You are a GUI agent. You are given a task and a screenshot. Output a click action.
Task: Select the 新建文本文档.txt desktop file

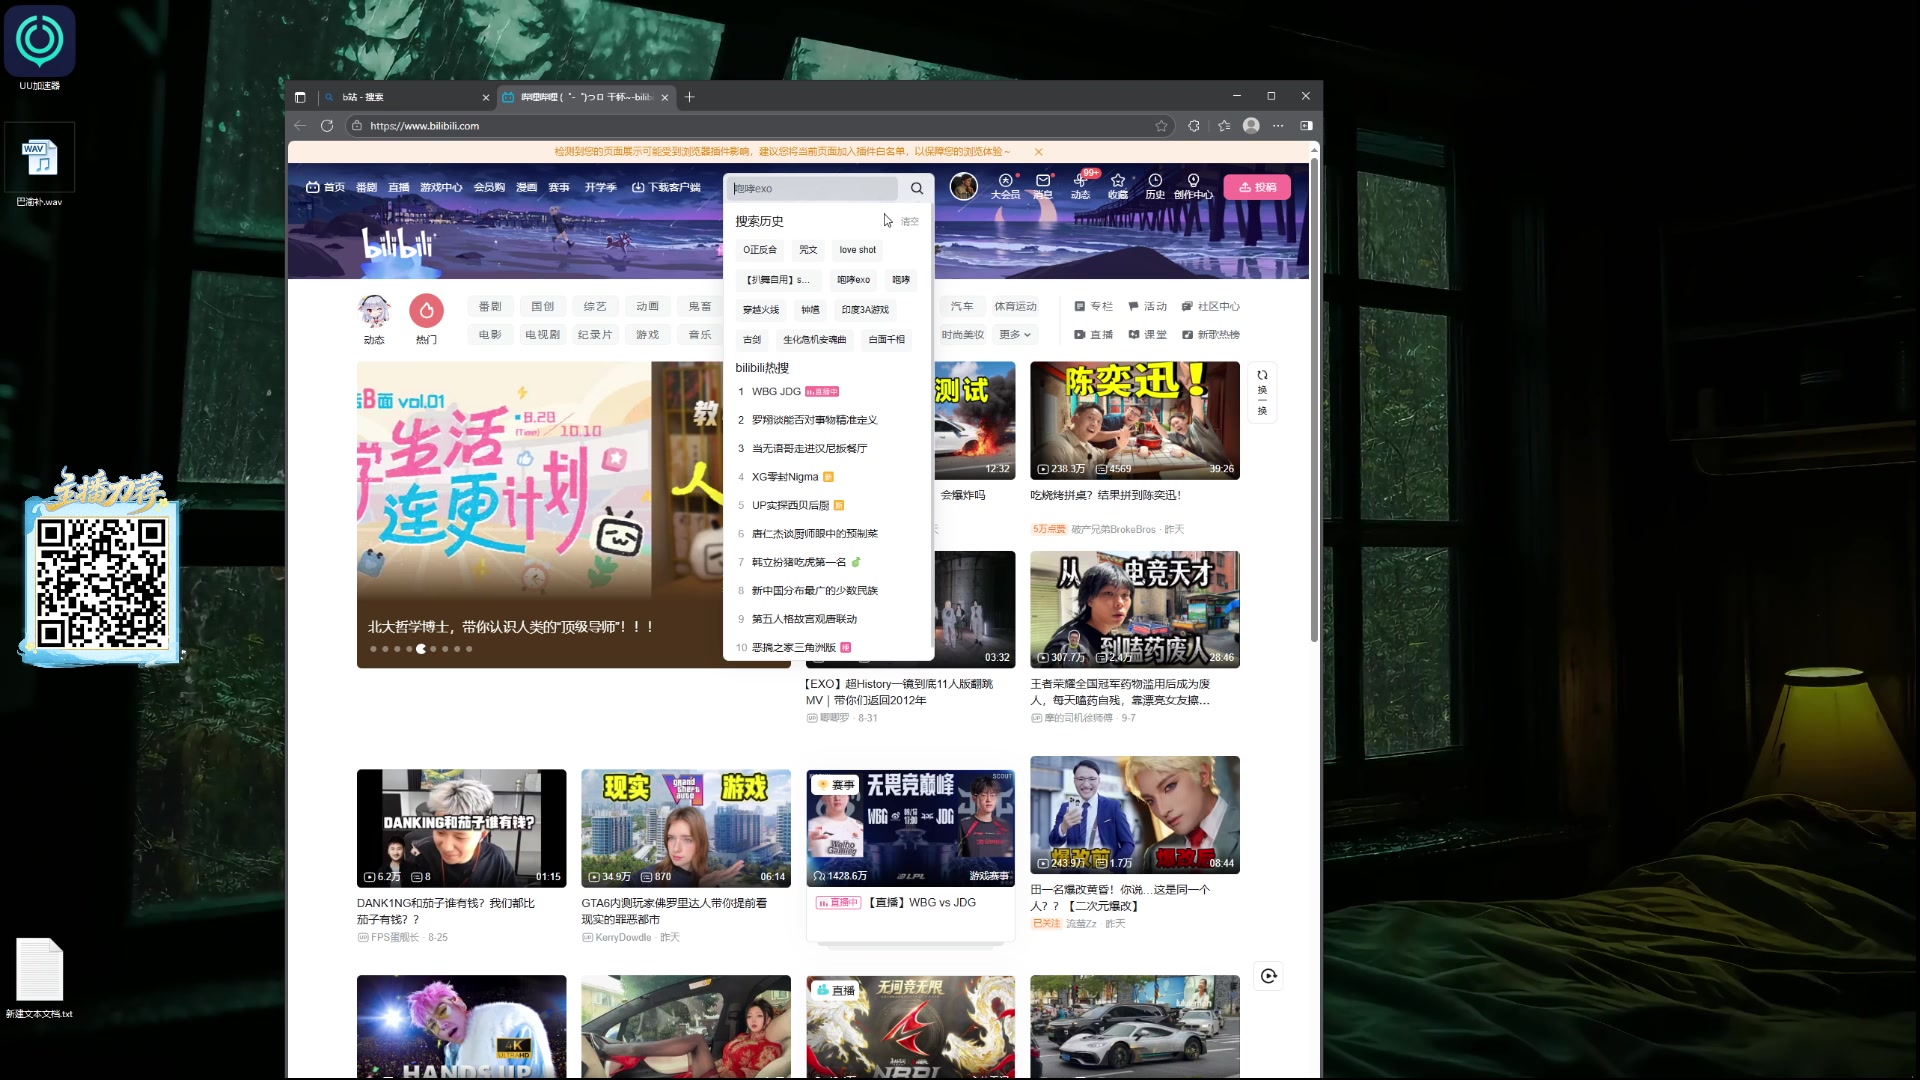click(40, 979)
